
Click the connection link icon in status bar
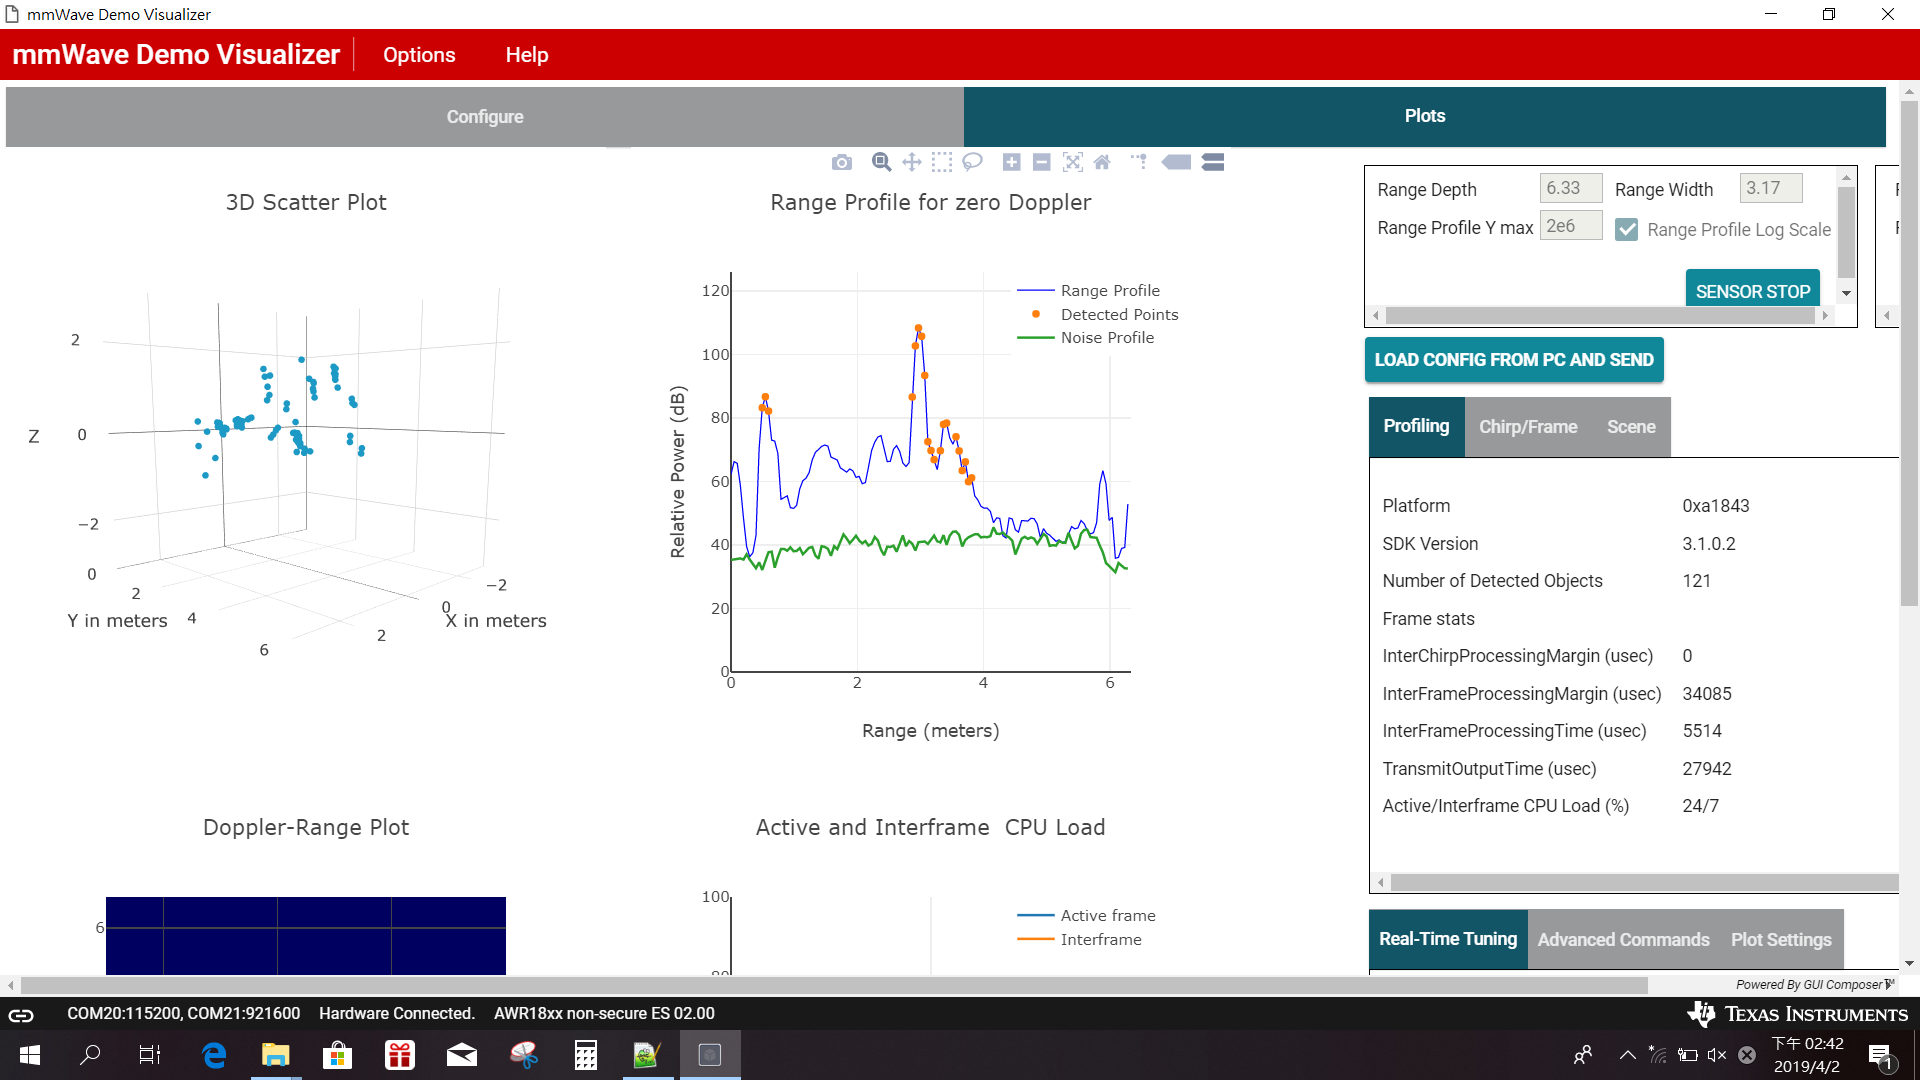pyautogui.click(x=21, y=1015)
